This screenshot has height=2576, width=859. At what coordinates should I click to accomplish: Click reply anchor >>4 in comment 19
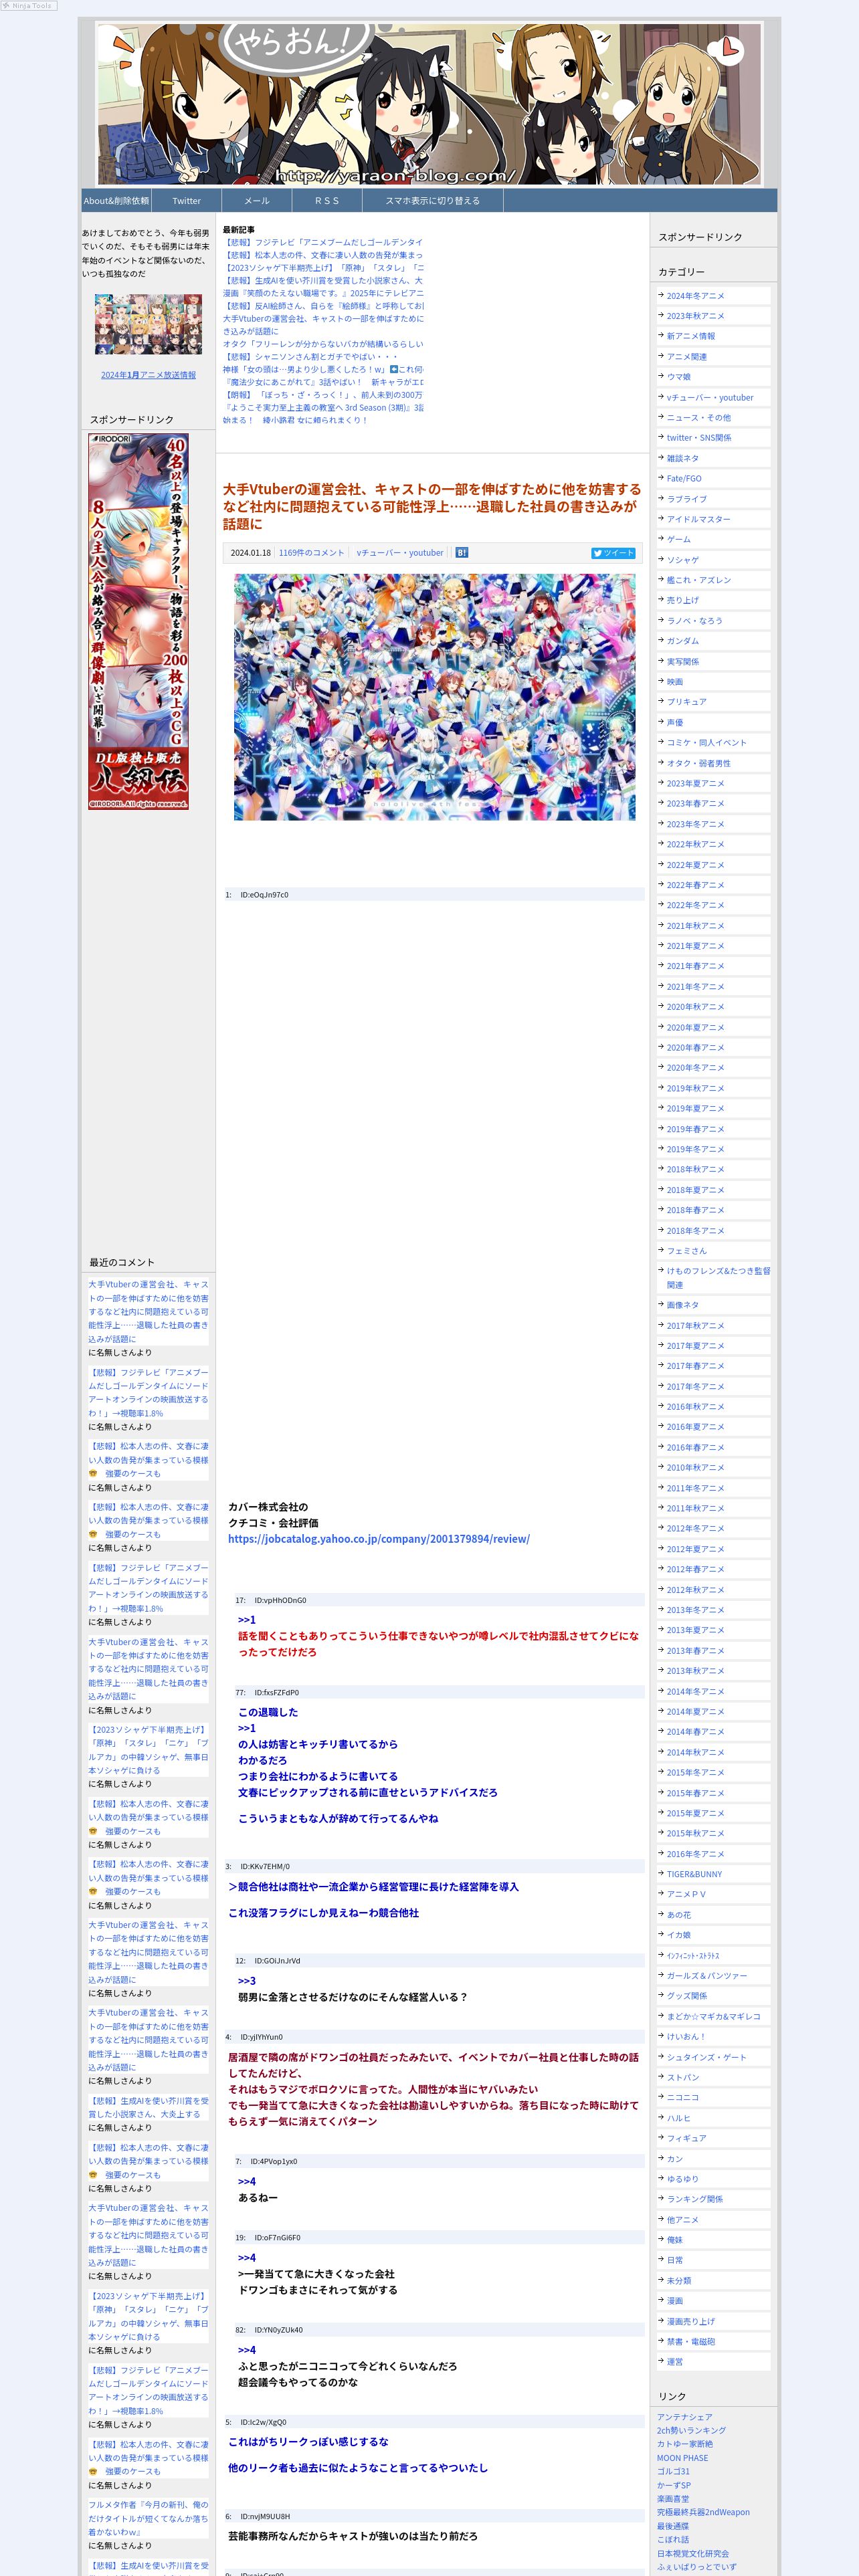[247, 2258]
